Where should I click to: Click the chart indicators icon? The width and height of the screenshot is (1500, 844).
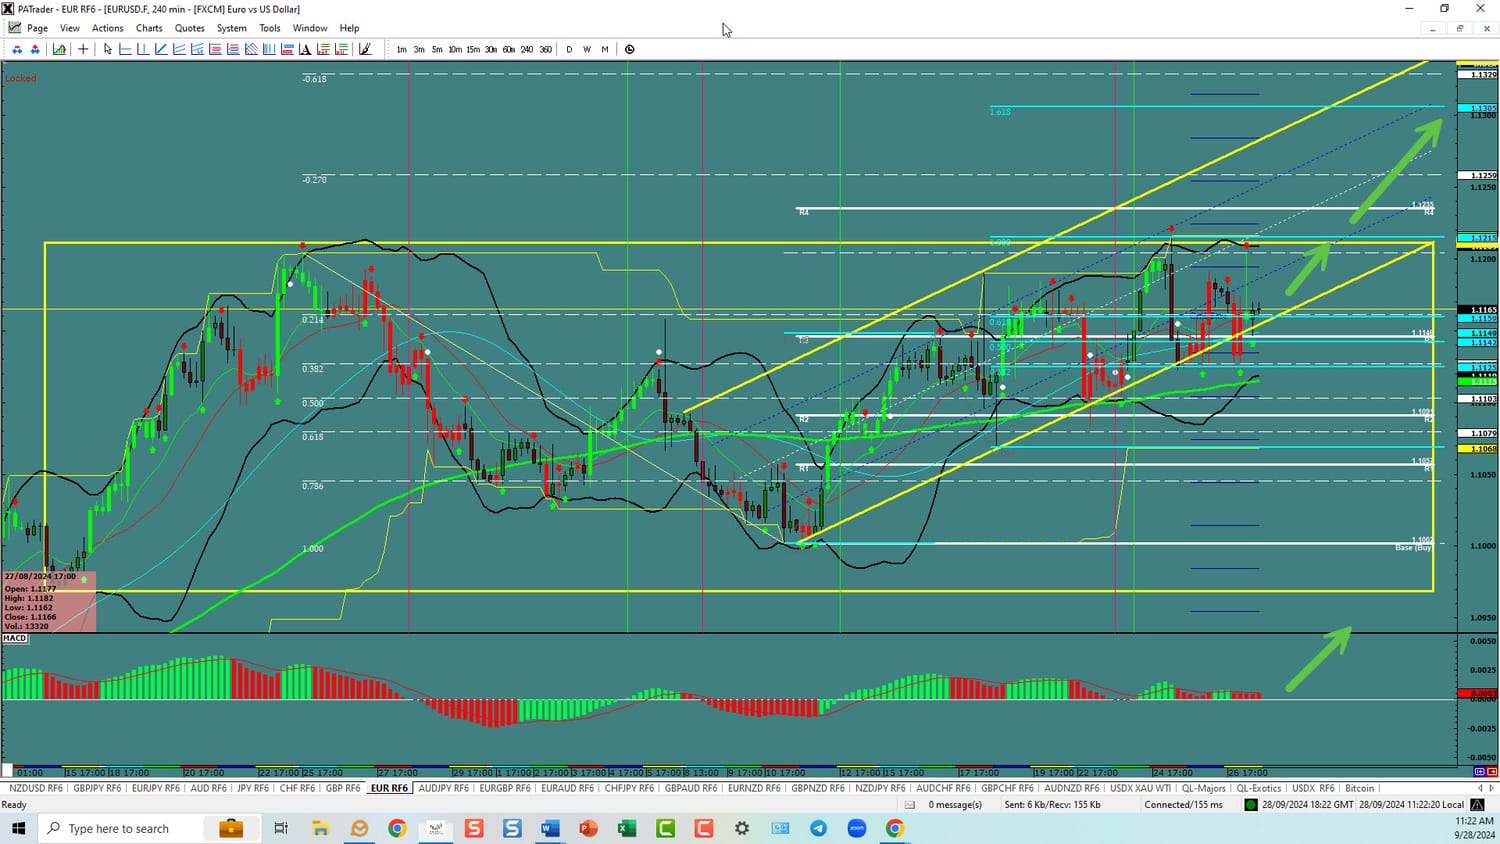tap(60, 49)
